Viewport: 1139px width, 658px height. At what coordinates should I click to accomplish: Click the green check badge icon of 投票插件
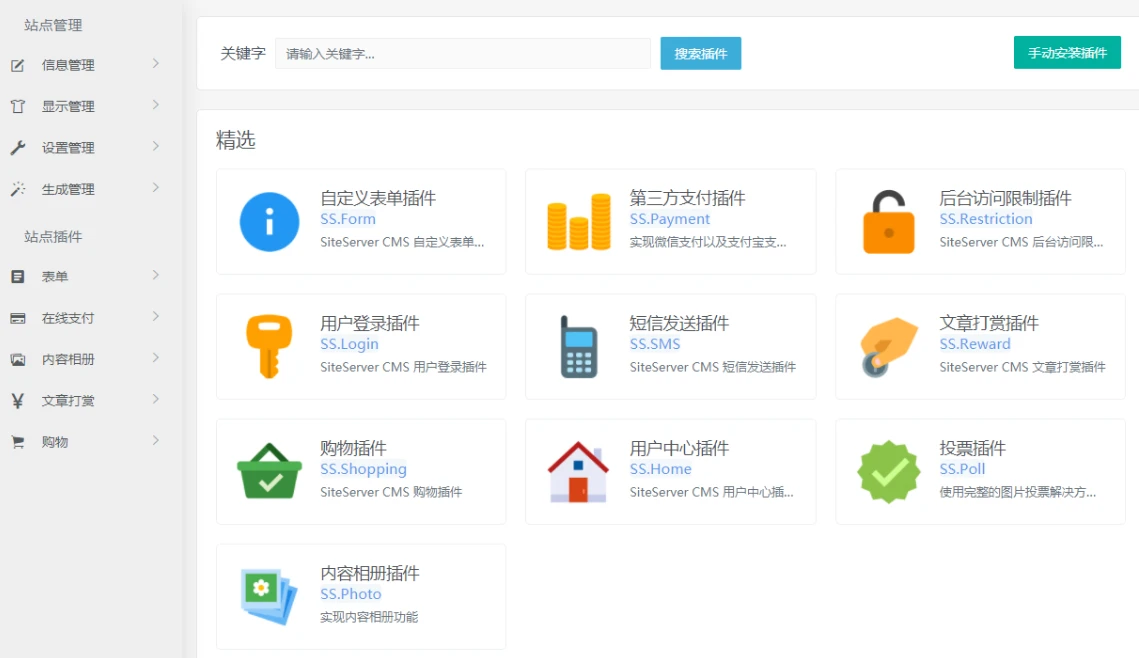click(888, 471)
